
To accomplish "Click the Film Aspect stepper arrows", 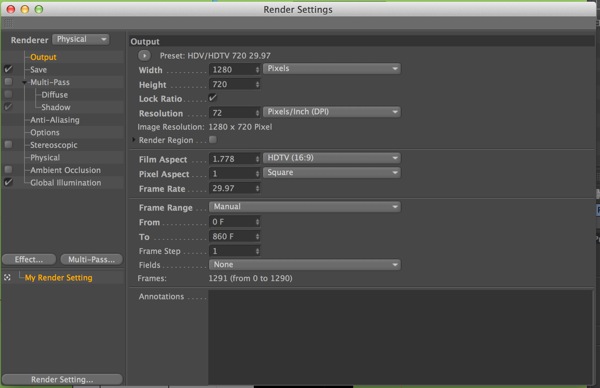I will click(257, 159).
